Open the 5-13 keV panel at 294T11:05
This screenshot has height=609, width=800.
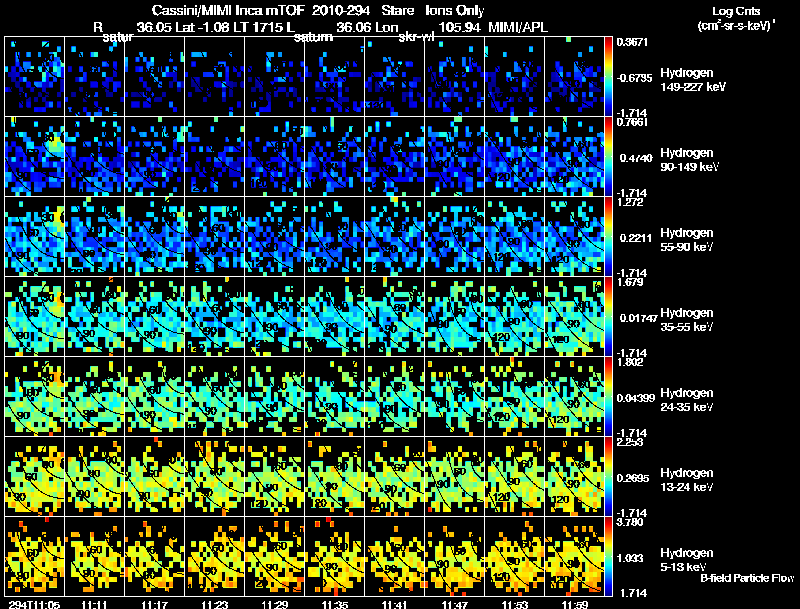click(x=34, y=556)
